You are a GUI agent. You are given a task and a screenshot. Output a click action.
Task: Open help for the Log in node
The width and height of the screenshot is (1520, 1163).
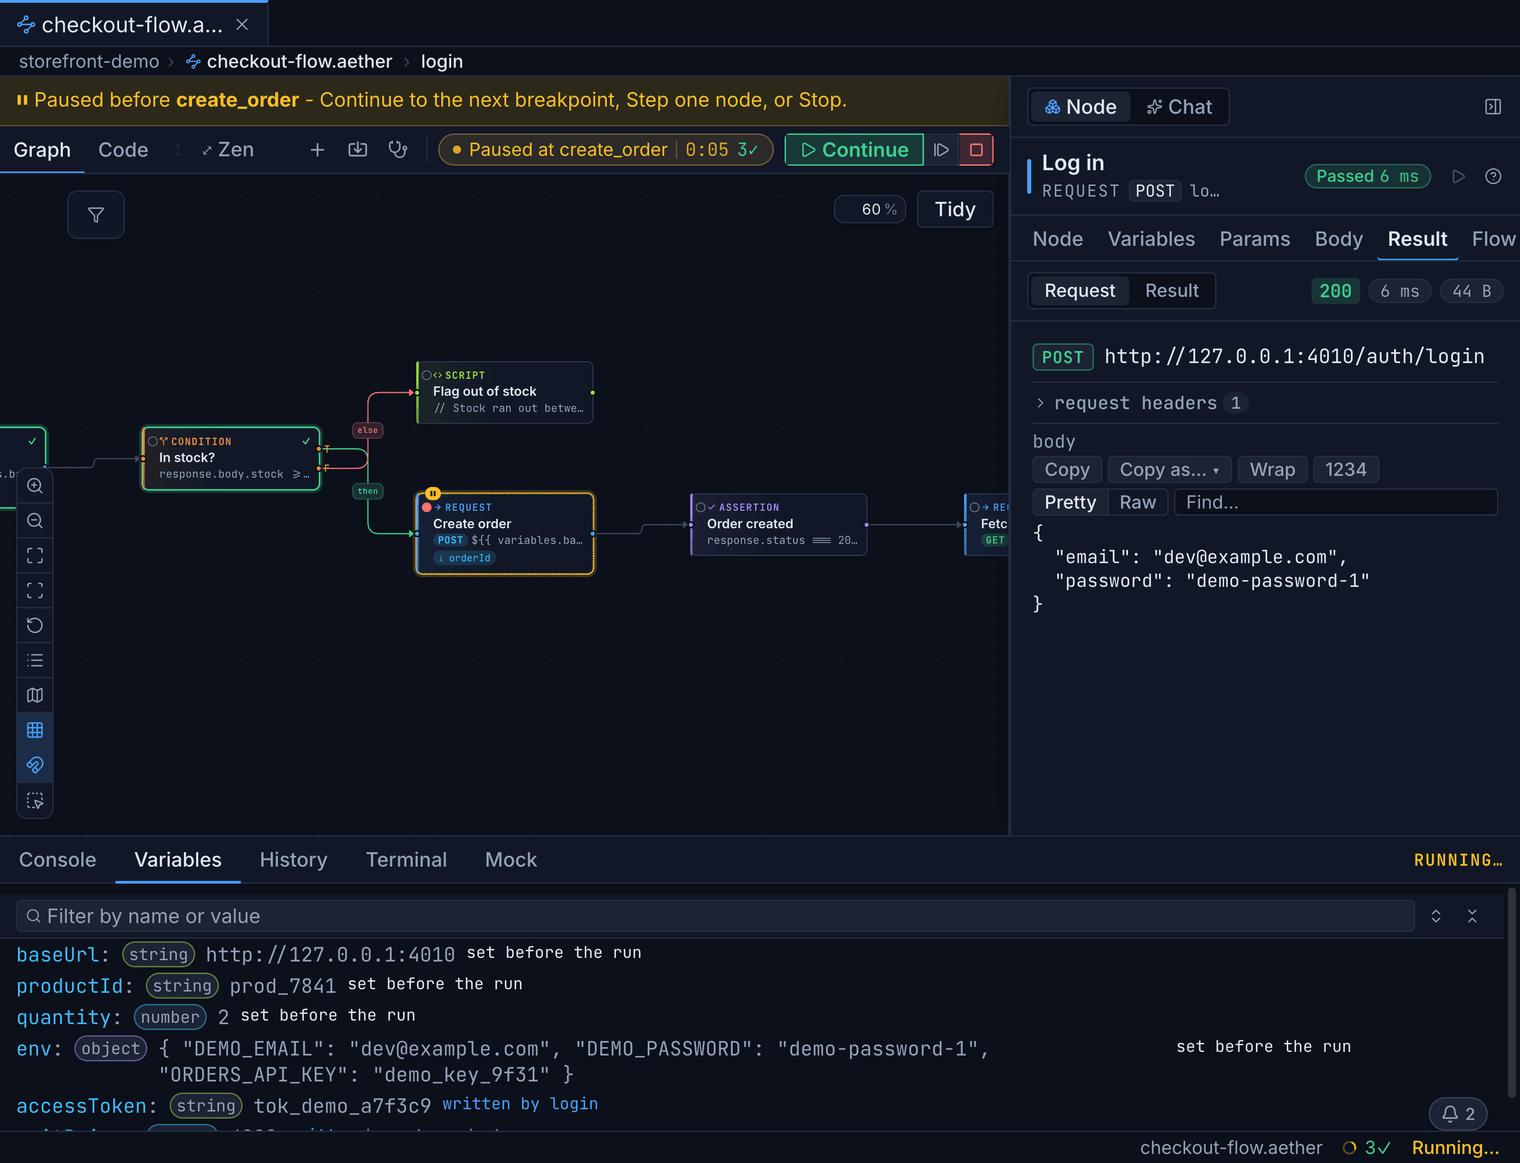1493,176
